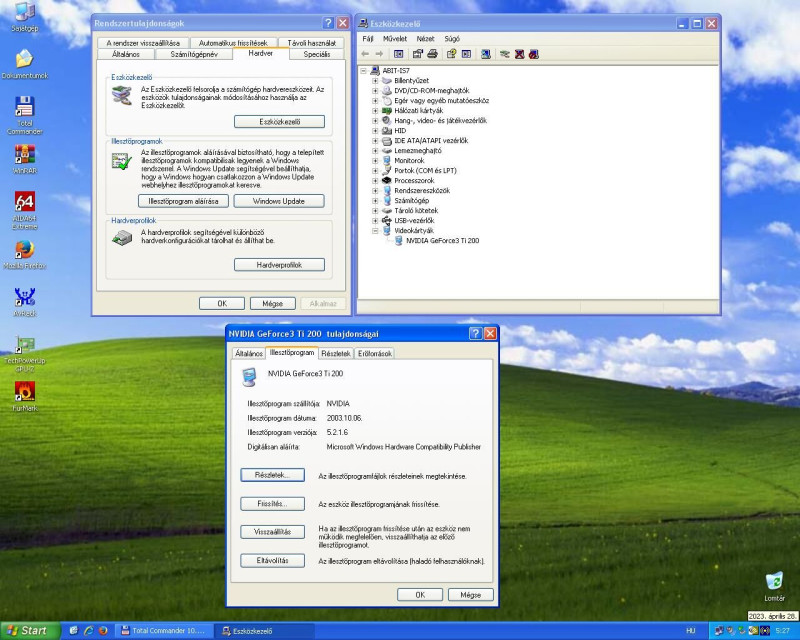Select the Mozilla Firefox desktop icon

click(24, 254)
